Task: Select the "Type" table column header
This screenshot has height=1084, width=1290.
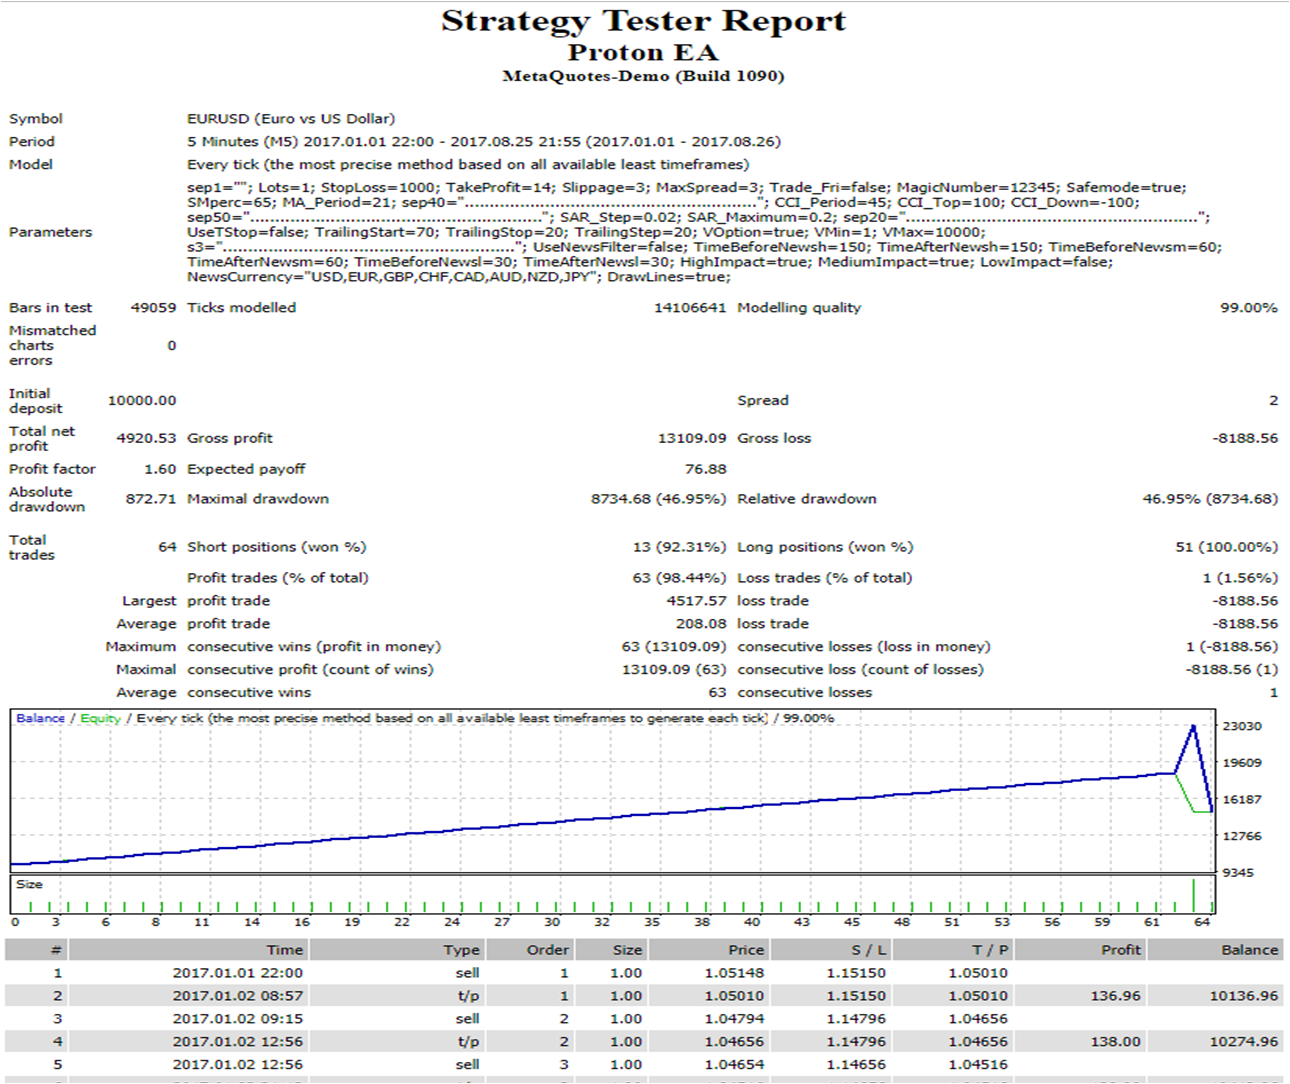Action: [462, 951]
